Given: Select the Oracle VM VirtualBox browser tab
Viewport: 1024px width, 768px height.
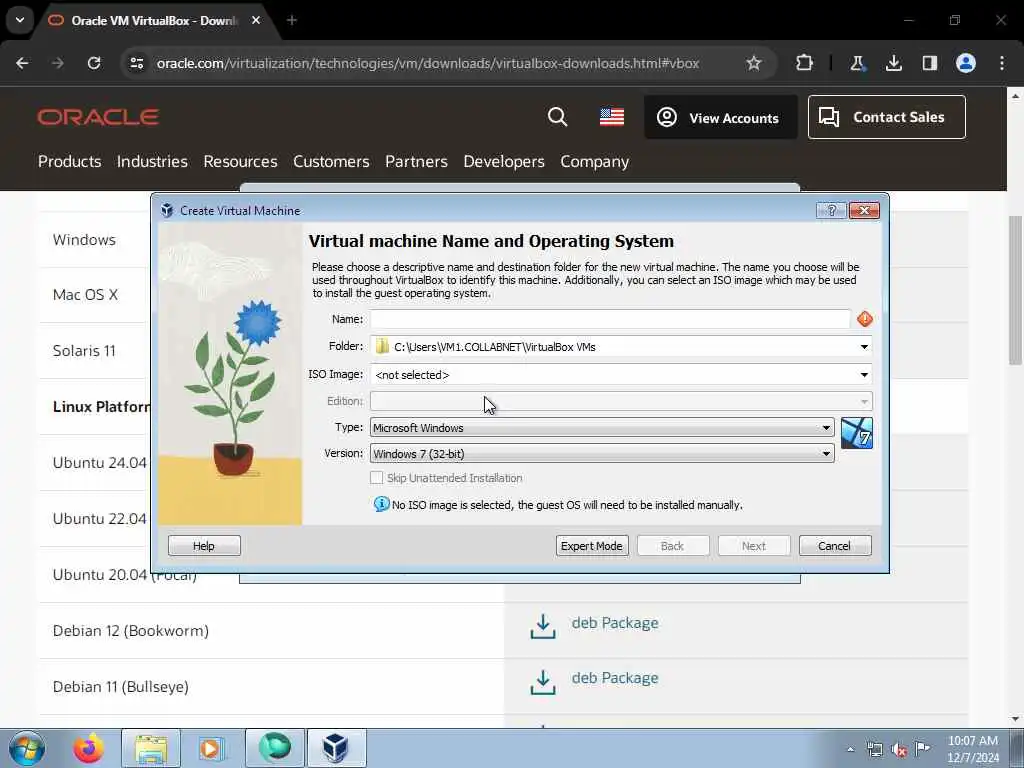Looking at the screenshot, I should click(x=153, y=21).
